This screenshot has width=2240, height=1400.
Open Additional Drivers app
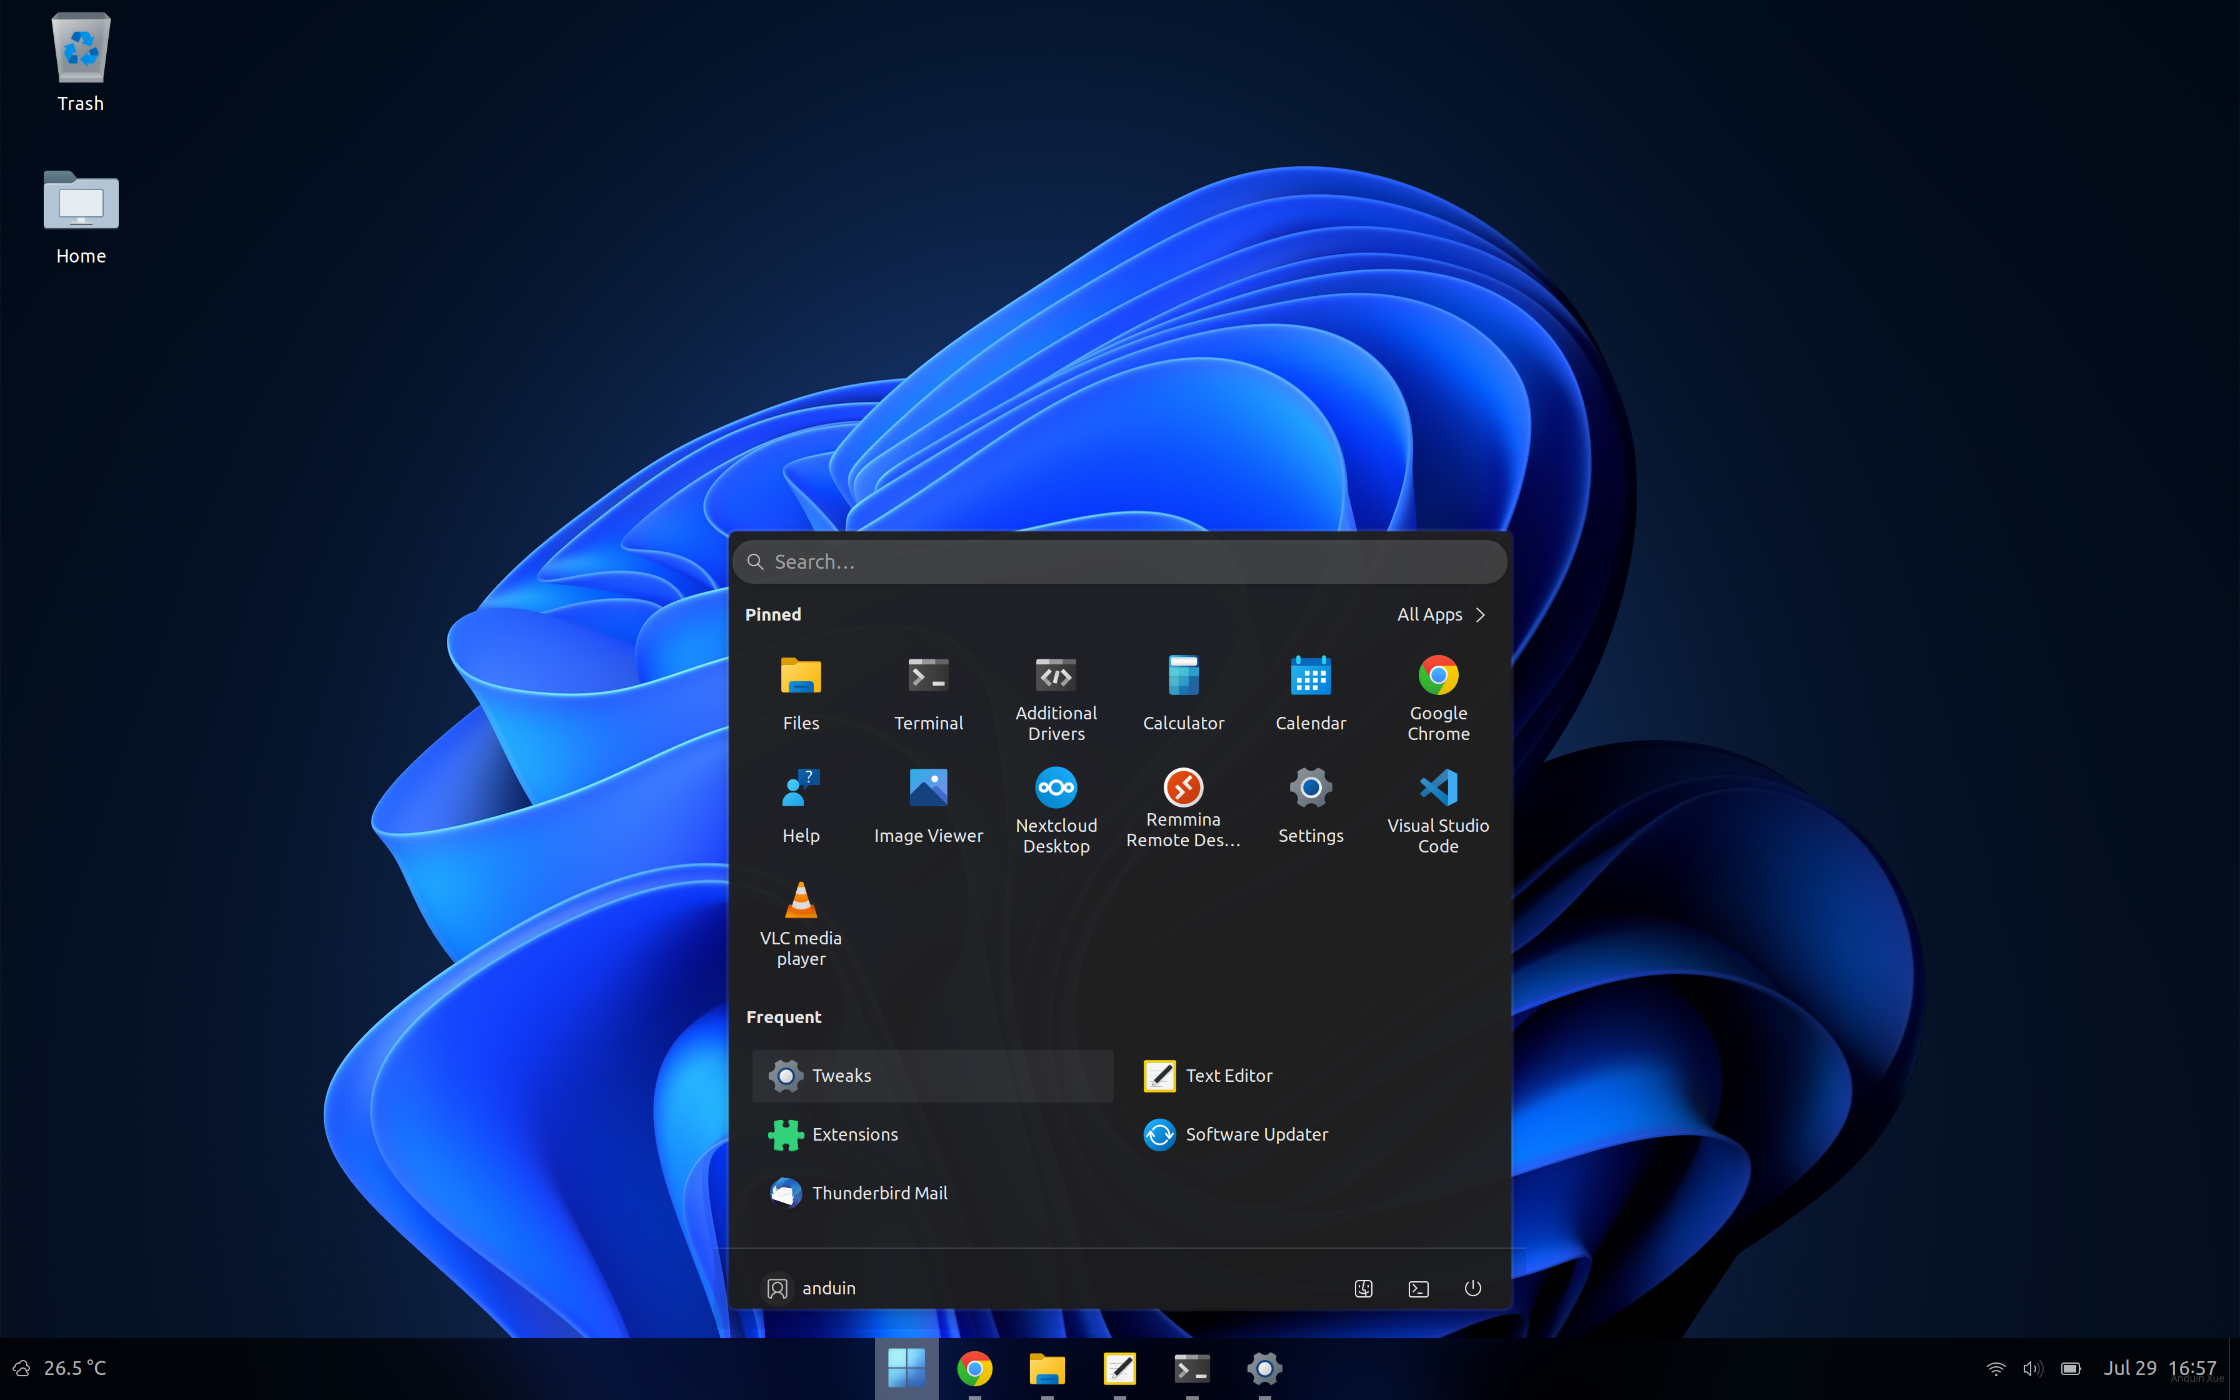[1056, 696]
